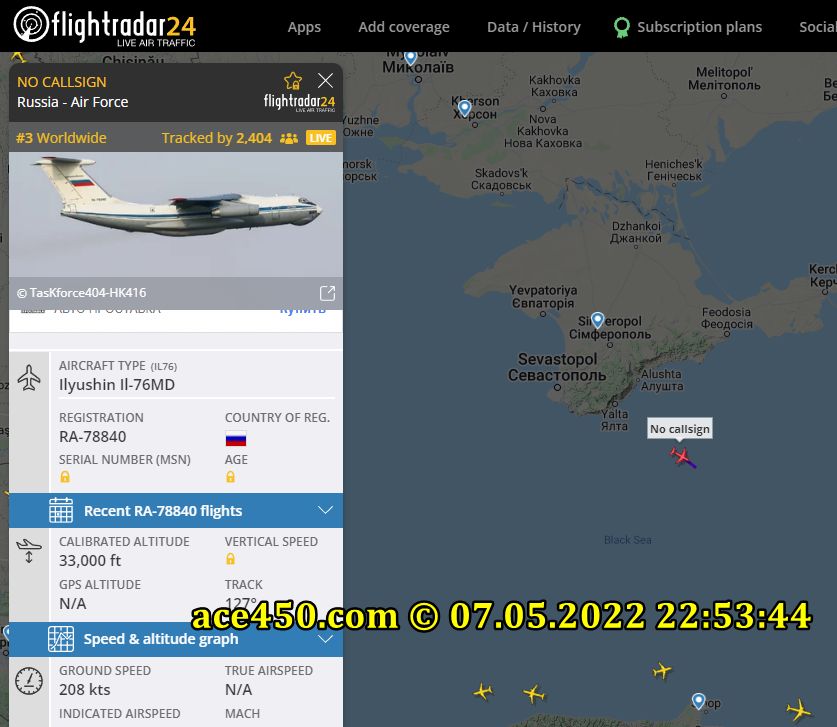Click the No callsign label on map
Image resolution: width=837 pixels, height=727 pixels.
[x=680, y=429]
